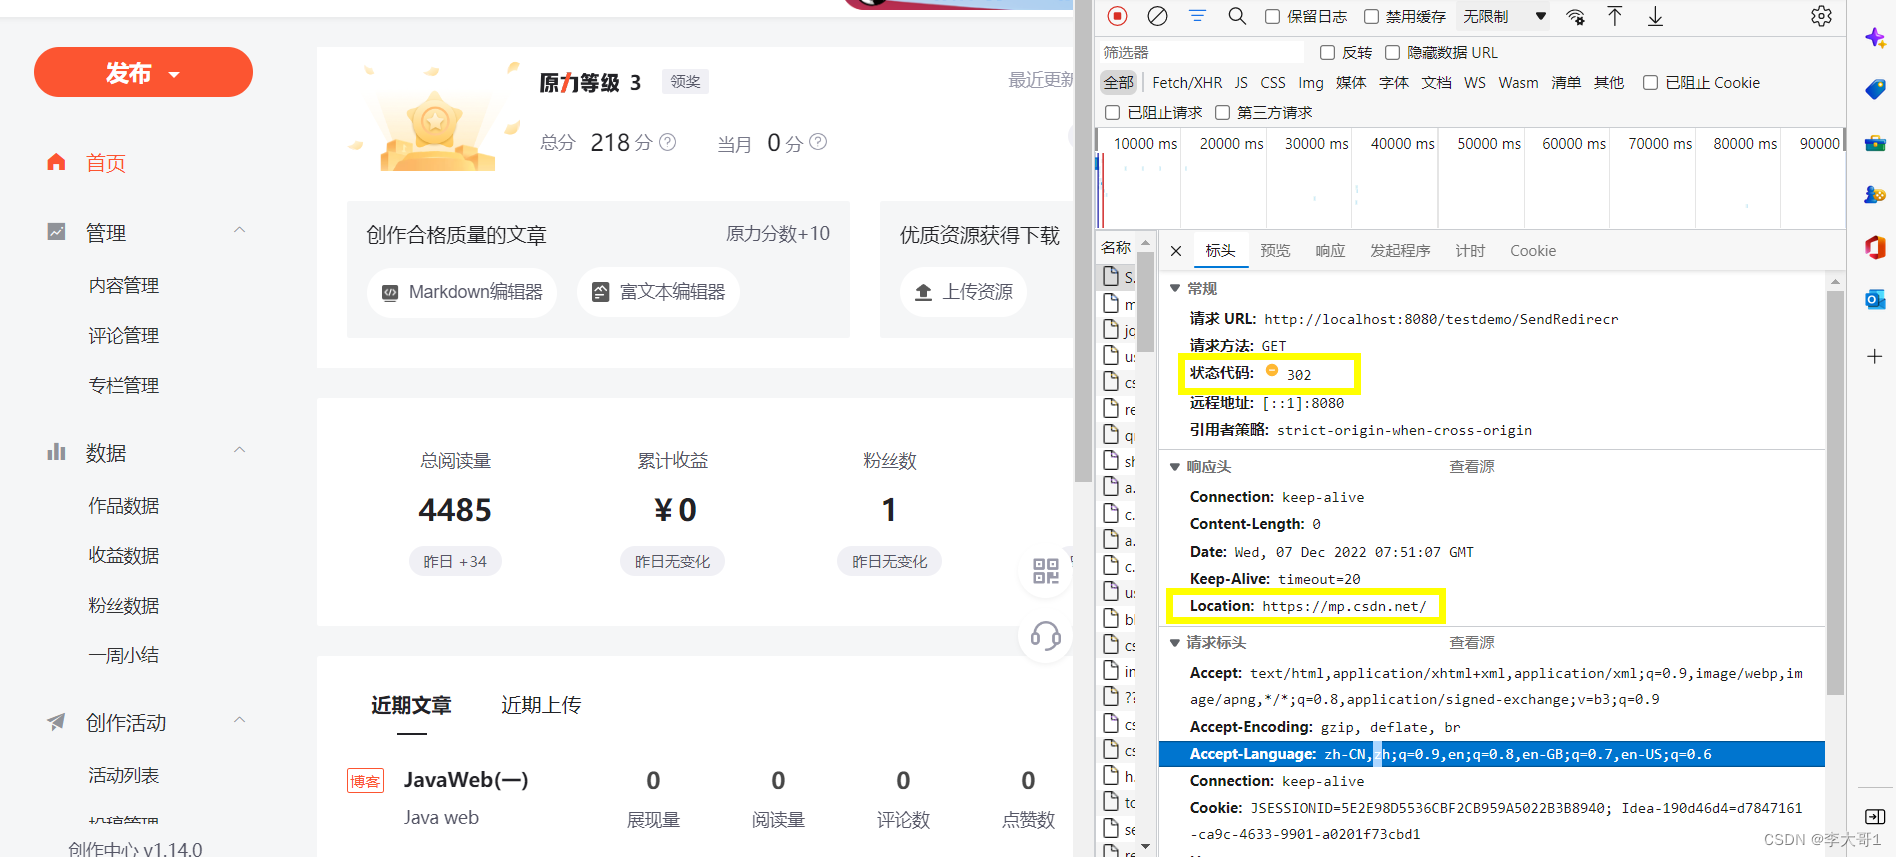Switch to the 预览 tab
This screenshot has height=857, width=1896.
point(1275,251)
